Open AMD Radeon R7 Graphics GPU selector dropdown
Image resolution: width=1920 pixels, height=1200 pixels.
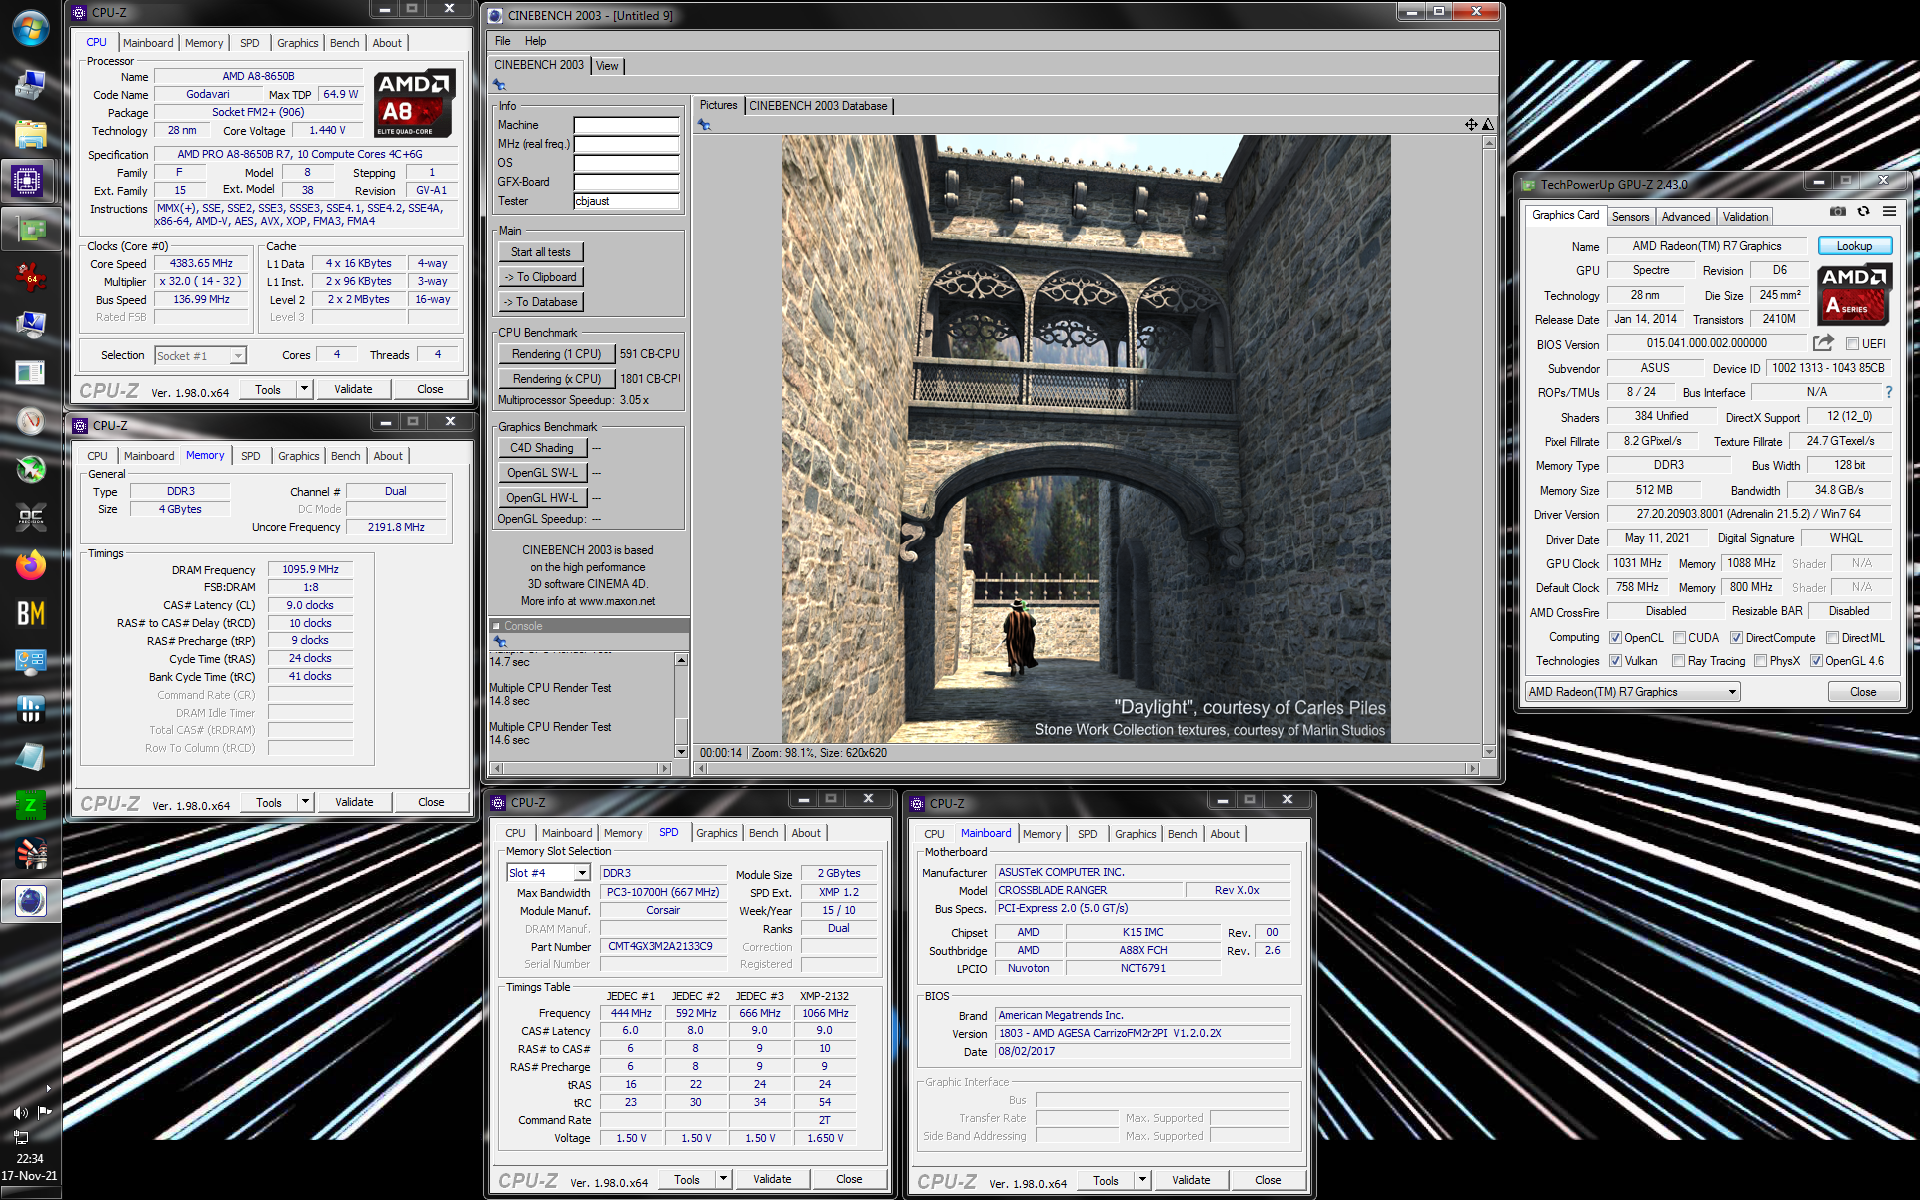pyautogui.click(x=1633, y=692)
